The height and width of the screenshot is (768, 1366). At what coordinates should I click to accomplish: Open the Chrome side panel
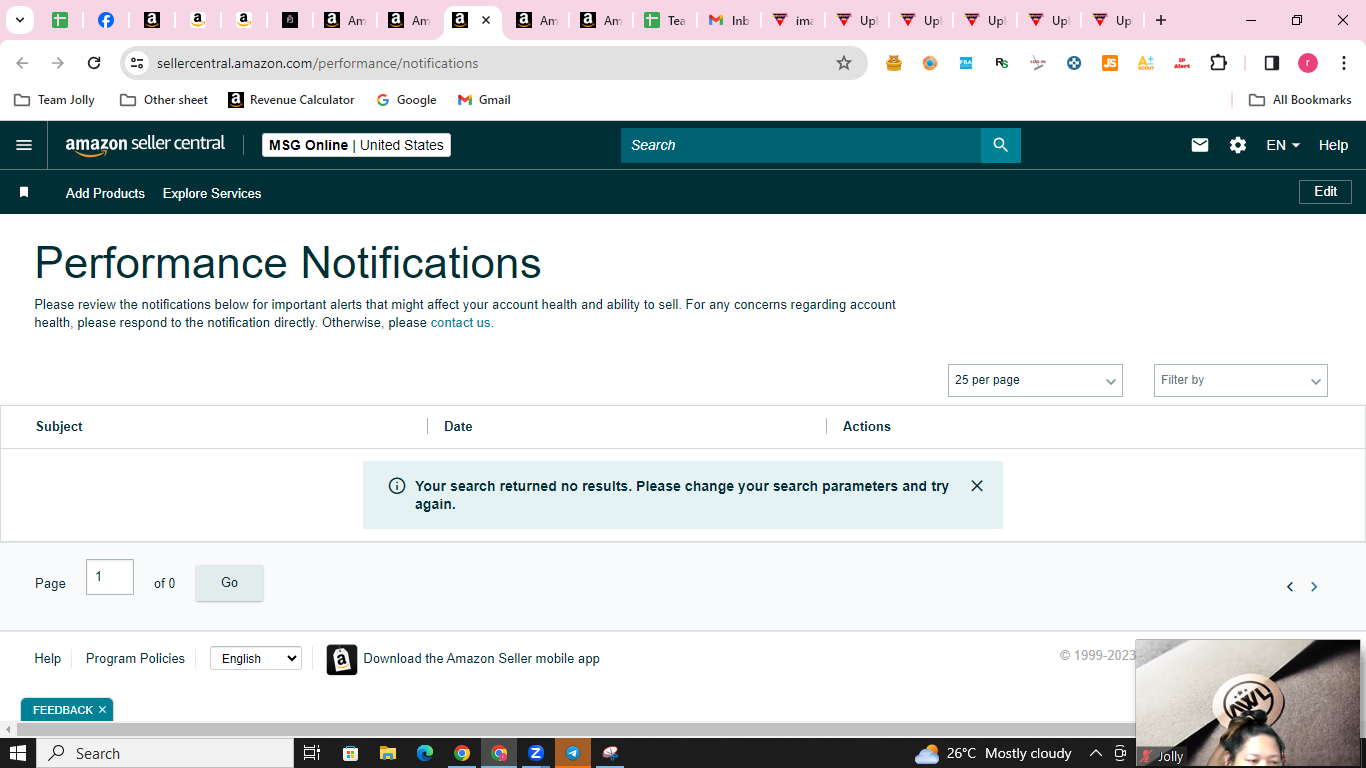pos(1272,63)
